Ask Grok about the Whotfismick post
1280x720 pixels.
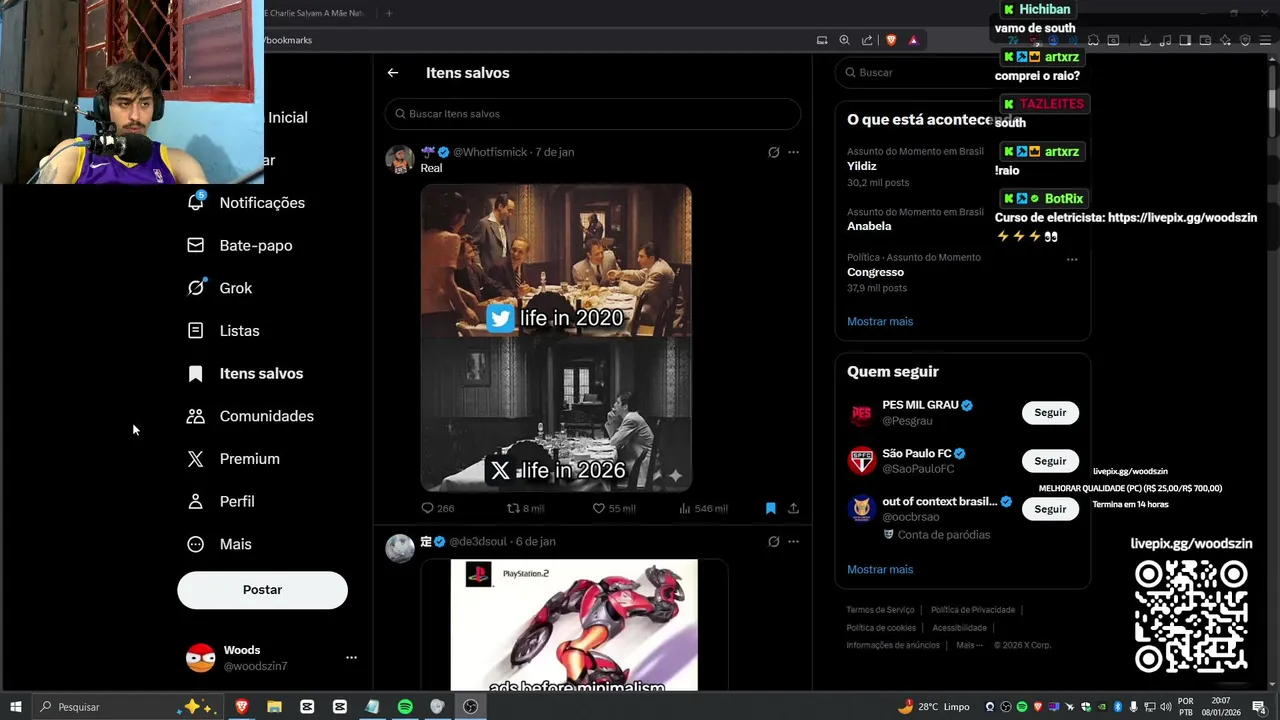[773, 152]
